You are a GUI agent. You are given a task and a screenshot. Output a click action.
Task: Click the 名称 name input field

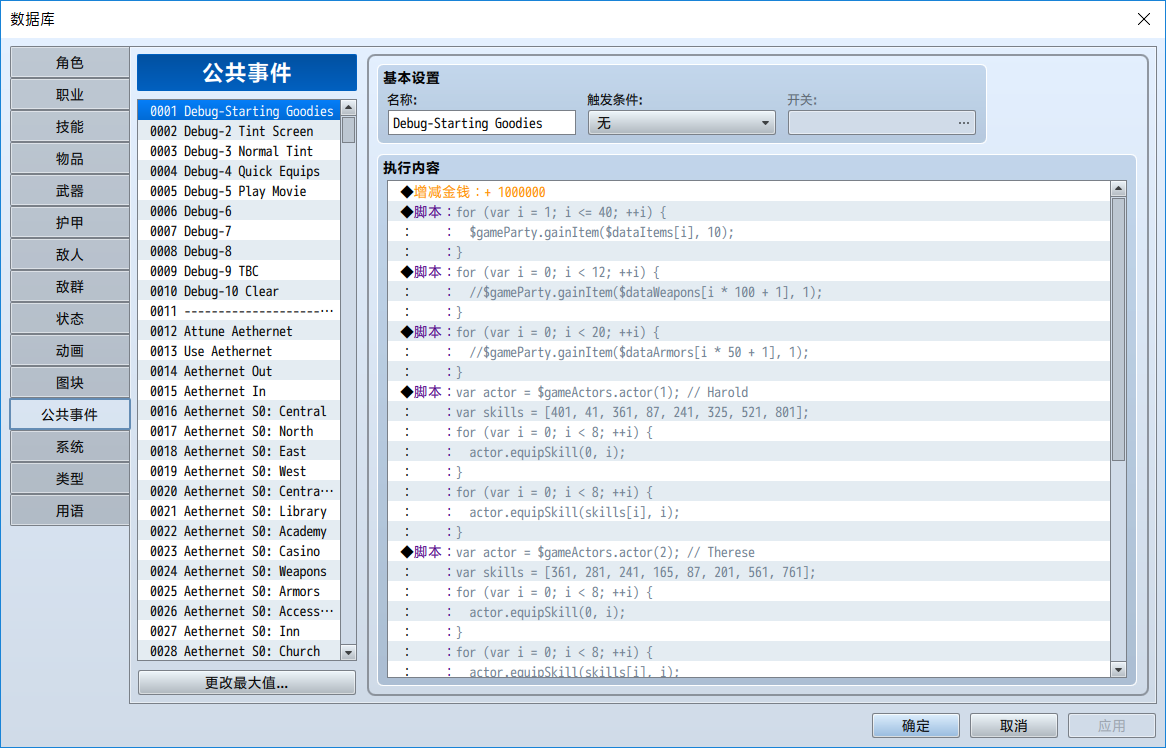(x=482, y=123)
